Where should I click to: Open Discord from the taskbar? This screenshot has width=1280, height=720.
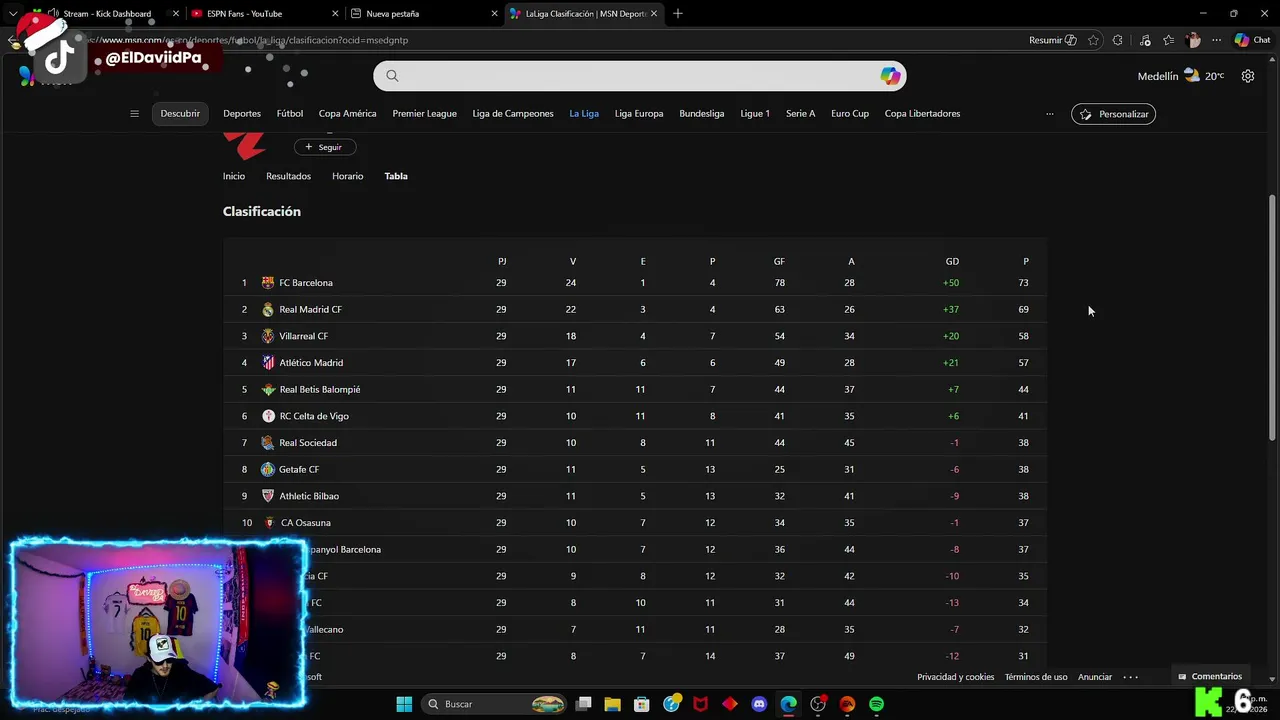click(x=759, y=704)
